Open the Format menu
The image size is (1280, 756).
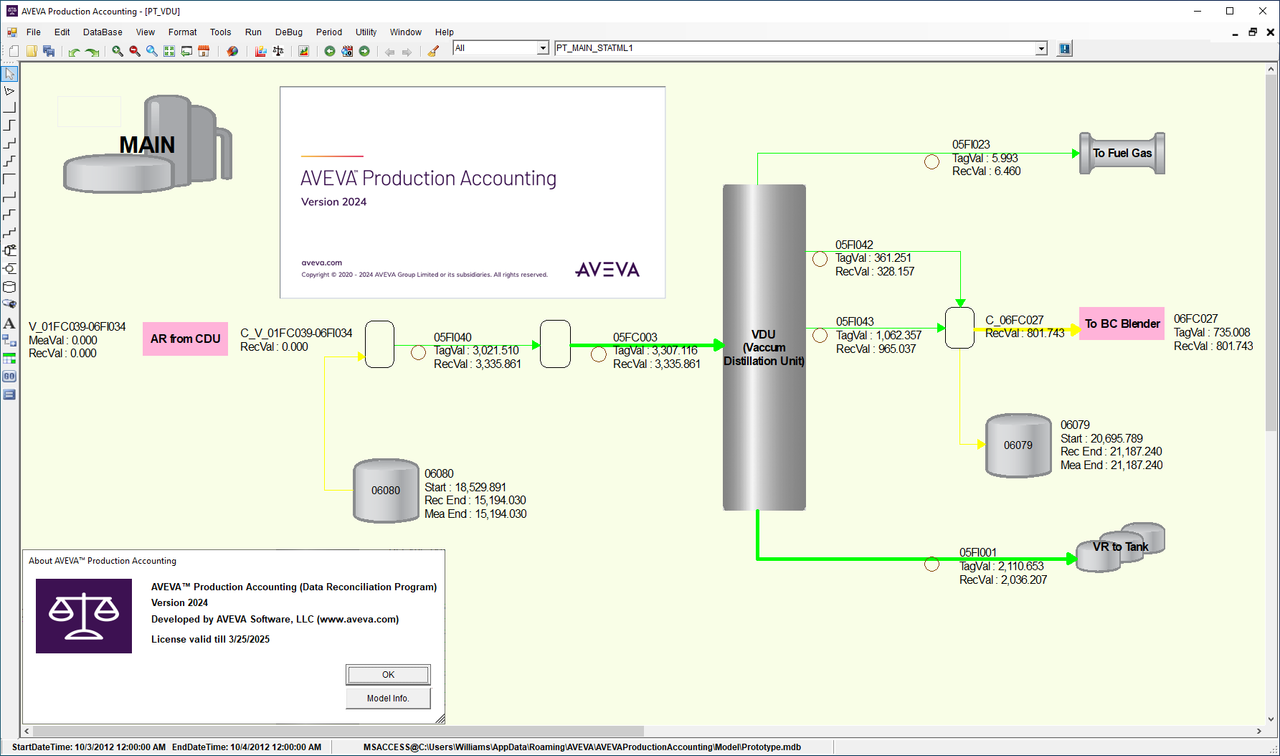click(x=182, y=32)
